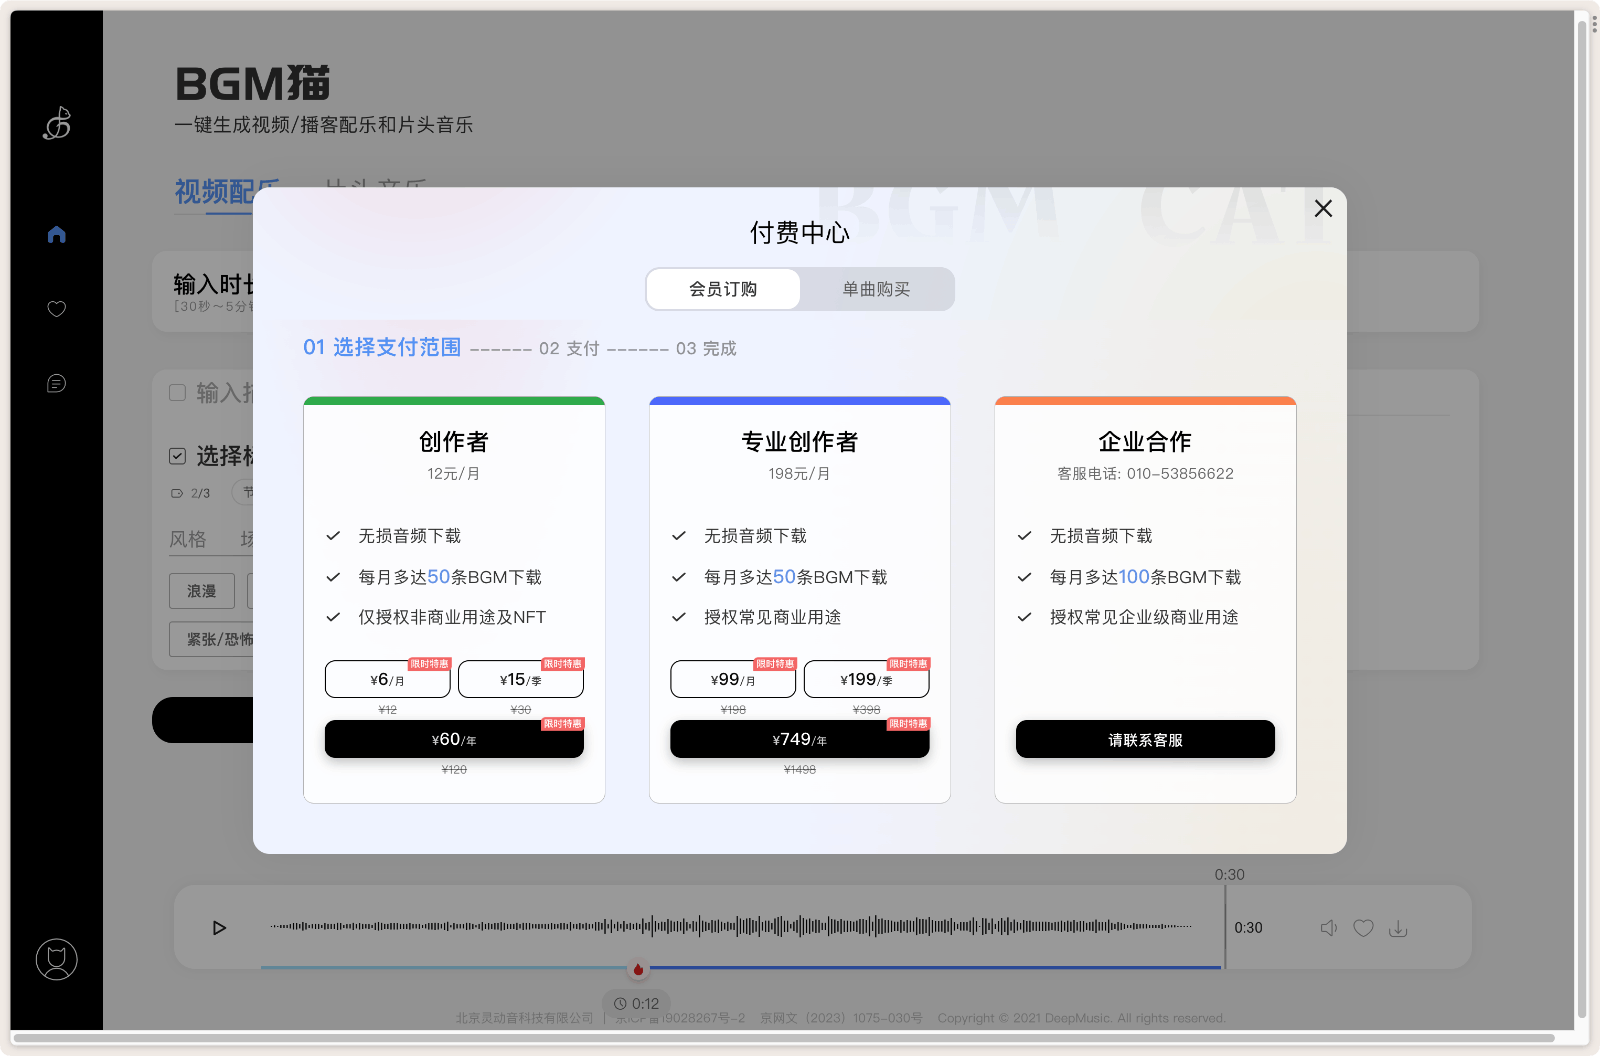The width and height of the screenshot is (1600, 1056).
Task: Open the cat avatar profile icon
Action: click(x=57, y=959)
